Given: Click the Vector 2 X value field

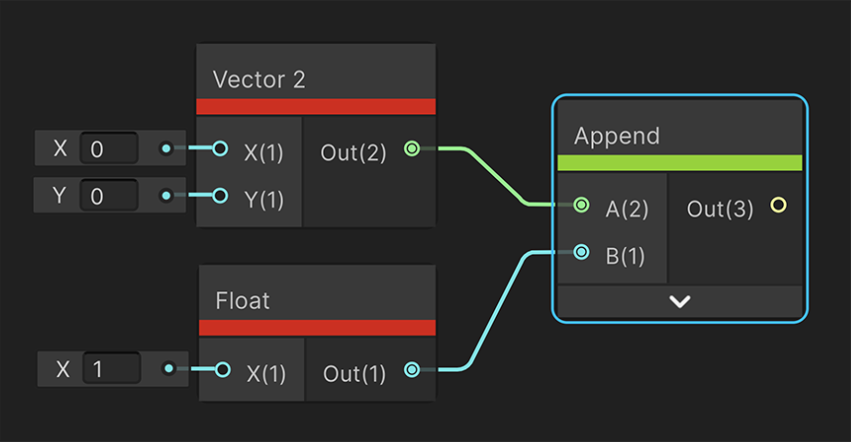Looking at the screenshot, I should click(x=108, y=150).
